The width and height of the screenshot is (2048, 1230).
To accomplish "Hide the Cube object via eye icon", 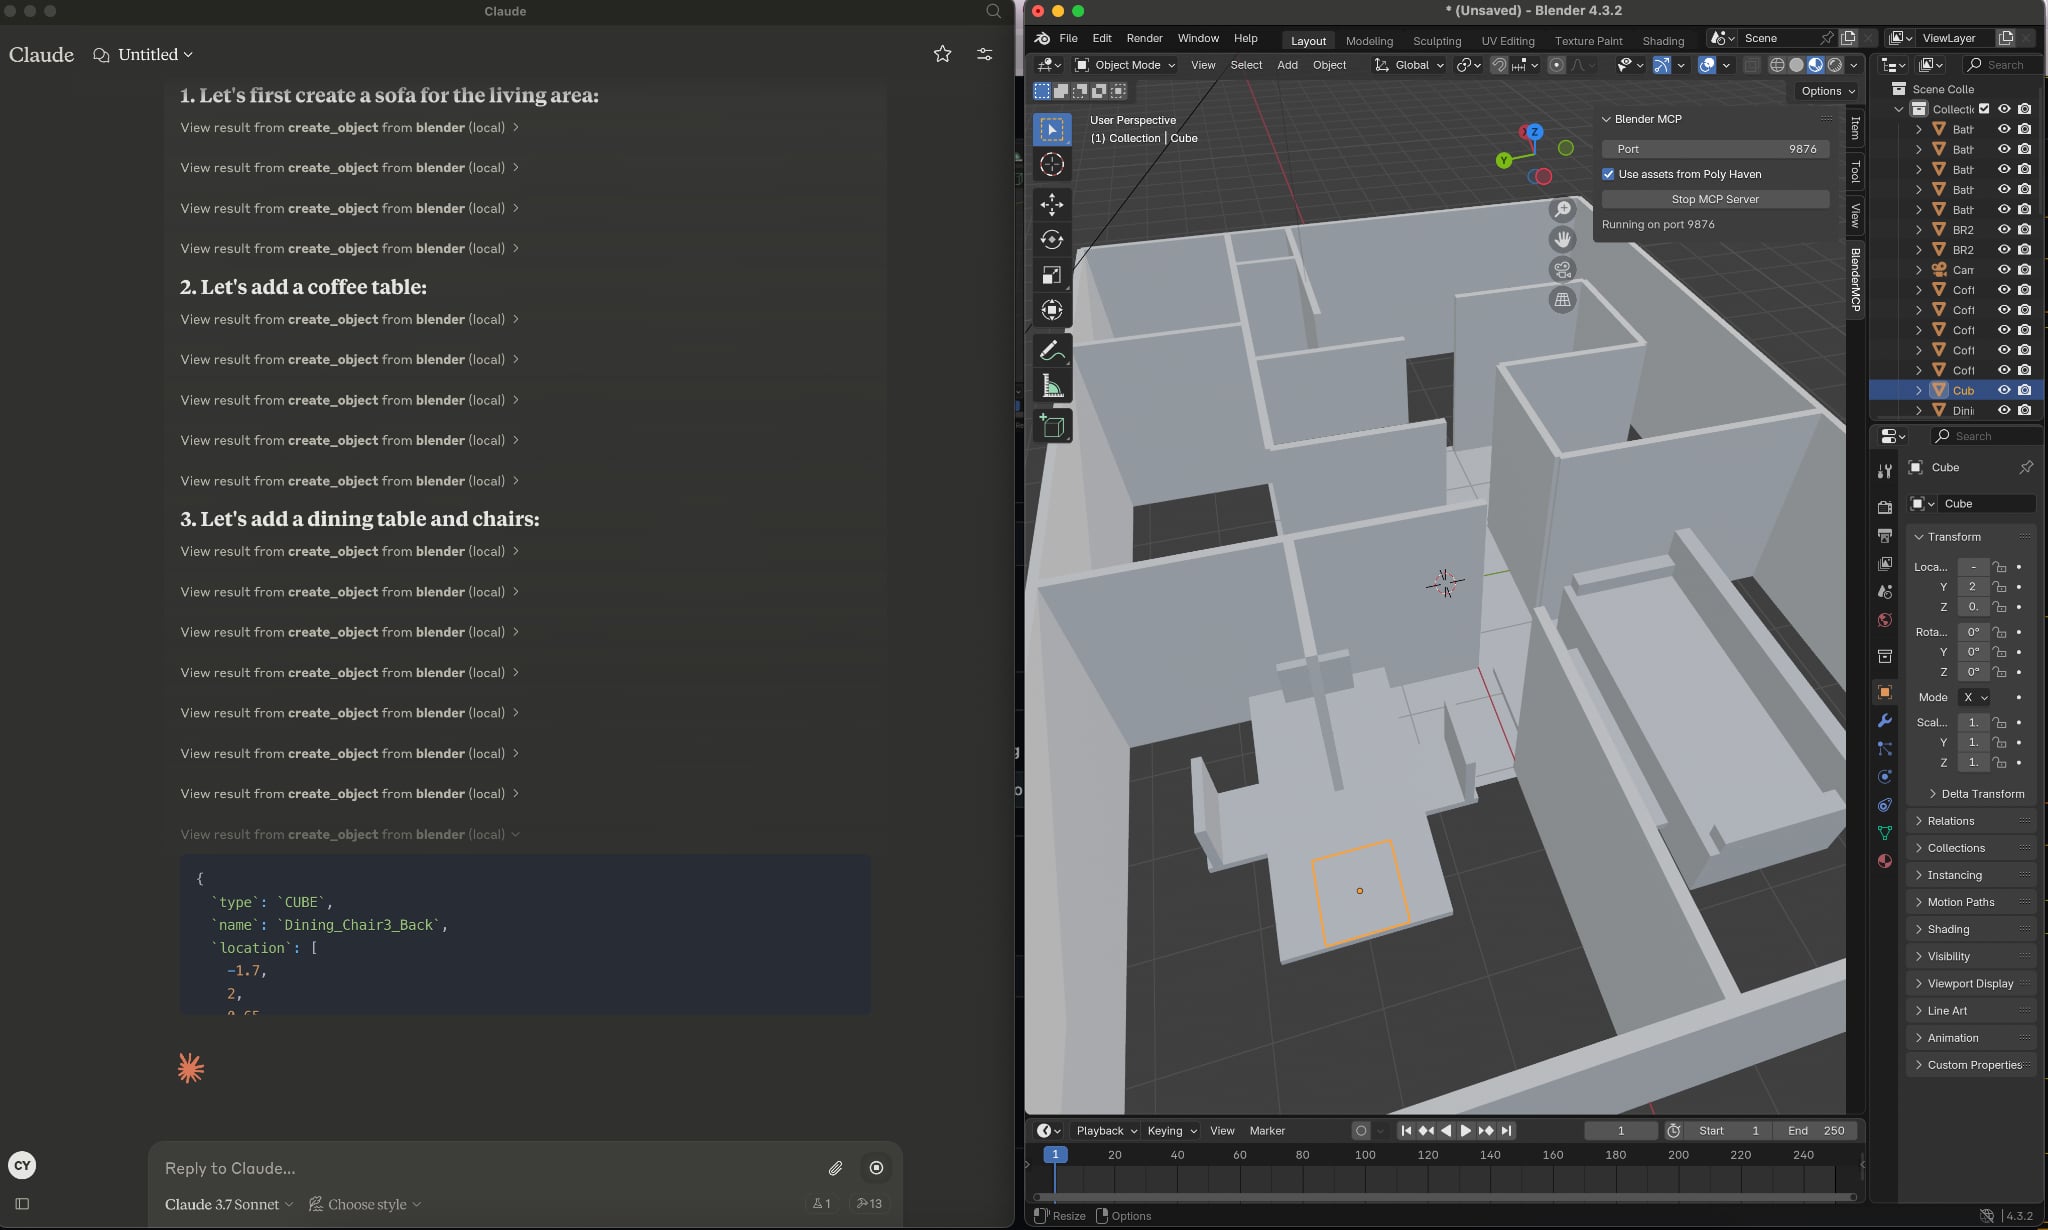I will [2004, 390].
